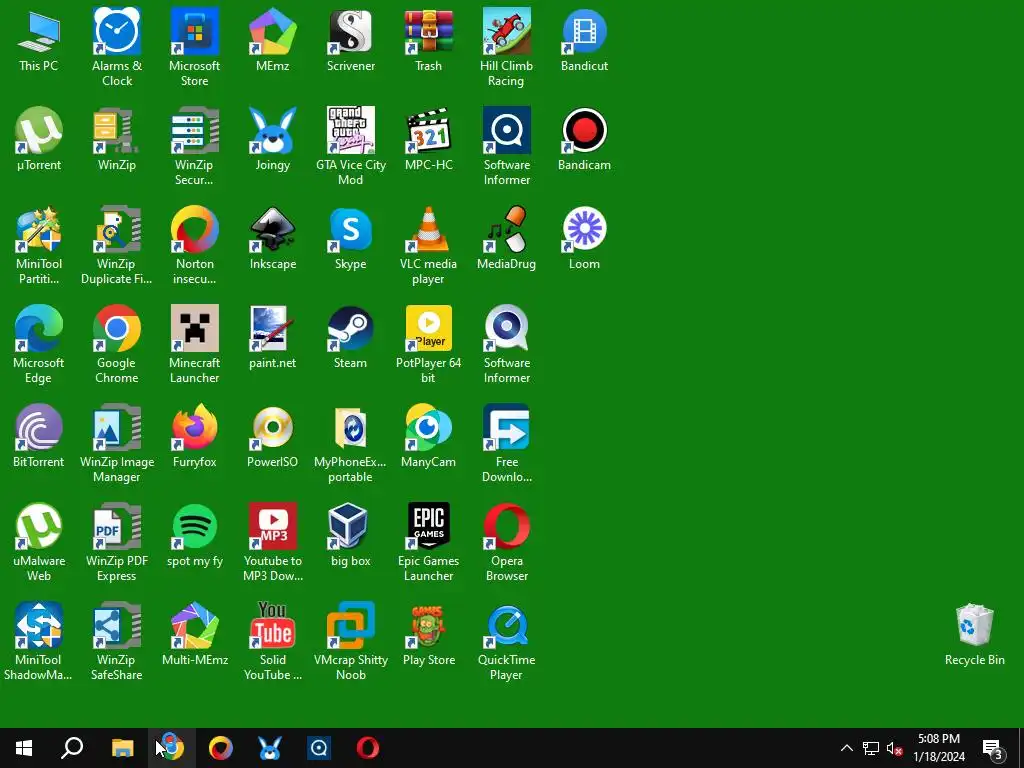Select the big box cube icon
Viewport: 1024px width, 768px height.
[x=351, y=536]
